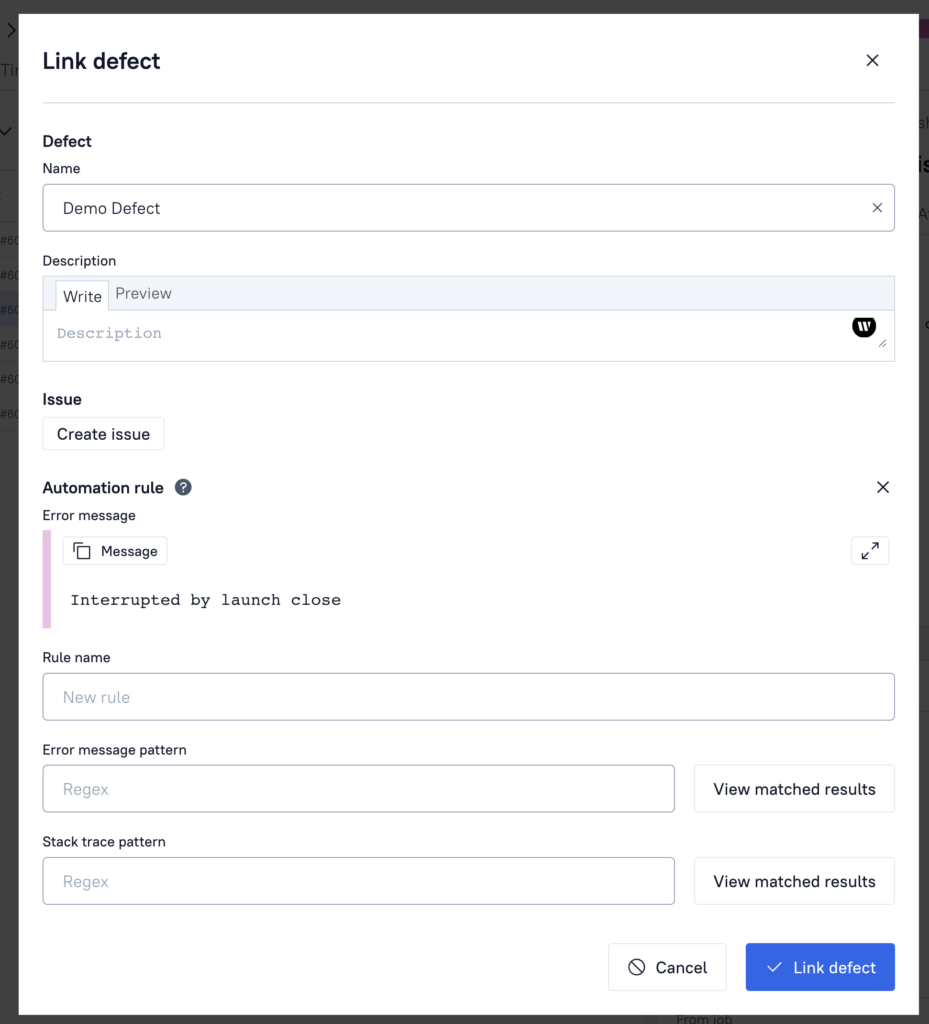Open the Automation rule help icon

point(183,488)
